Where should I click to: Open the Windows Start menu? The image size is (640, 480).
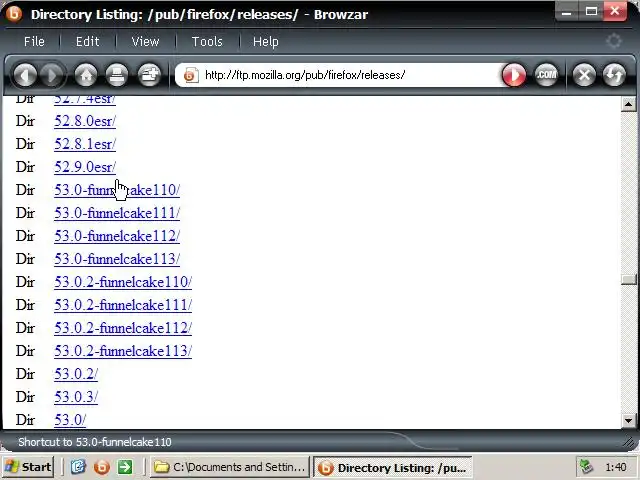point(28,467)
